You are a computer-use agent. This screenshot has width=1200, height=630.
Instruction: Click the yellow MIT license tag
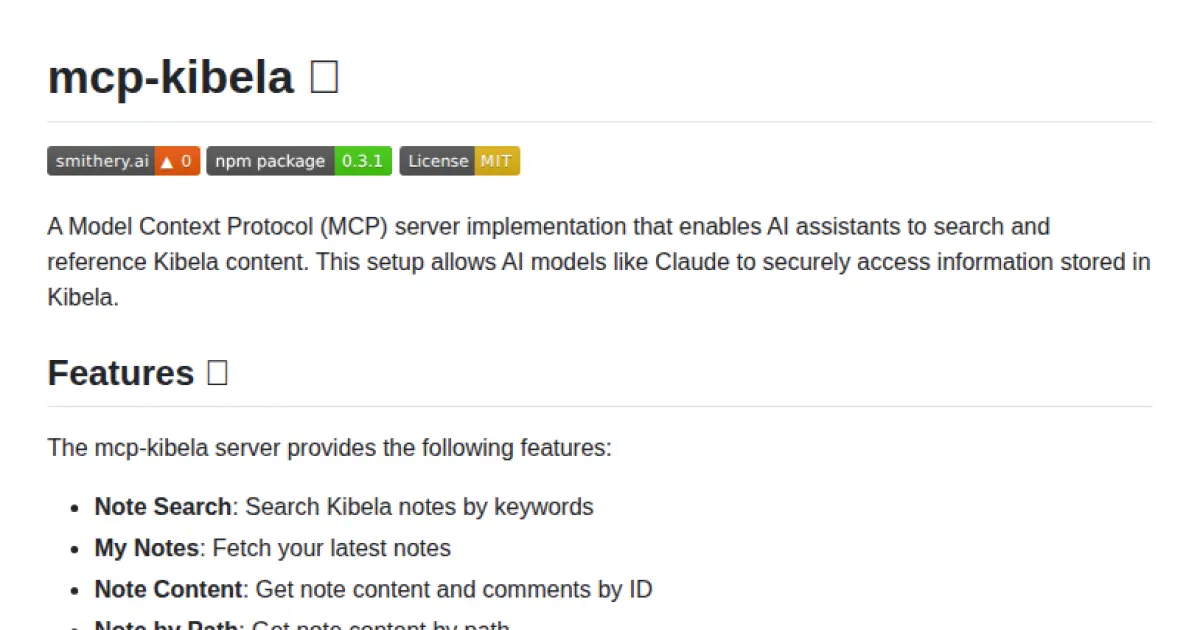pos(496,161)
